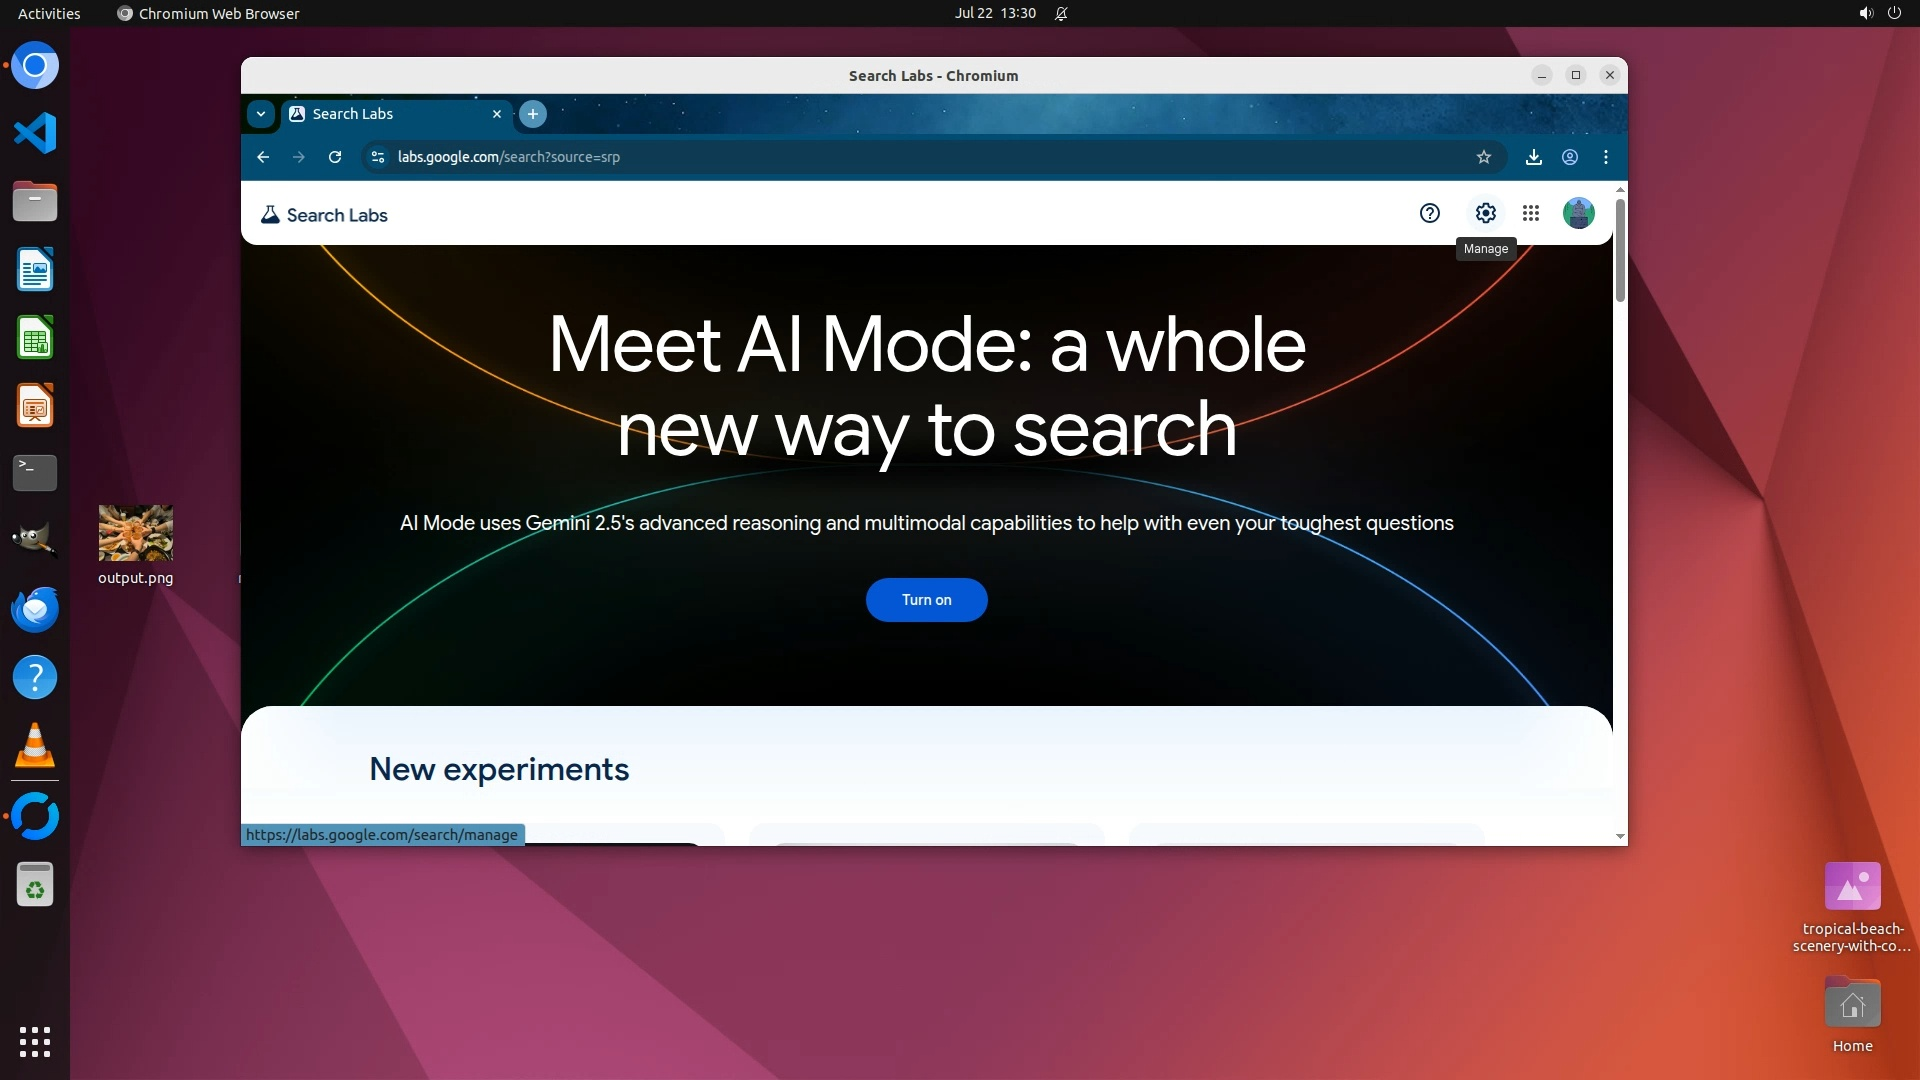Screen dimensions: 1920x1080
Task: Click the Help question mark icon
Action: [x=1429, y=213]
